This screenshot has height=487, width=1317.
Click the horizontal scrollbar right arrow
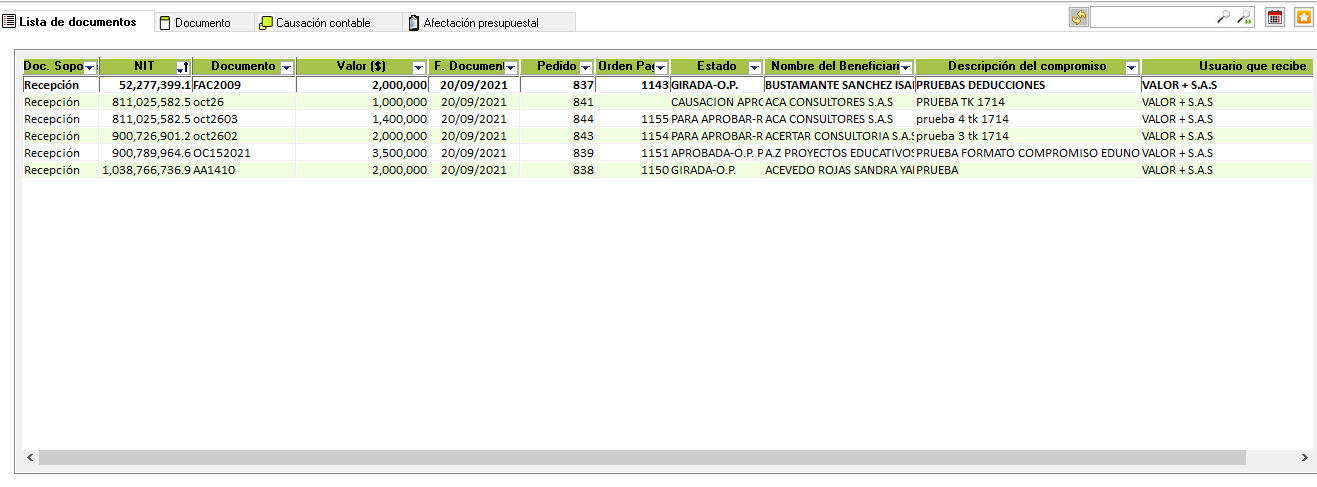click(x=1304, y=457)
